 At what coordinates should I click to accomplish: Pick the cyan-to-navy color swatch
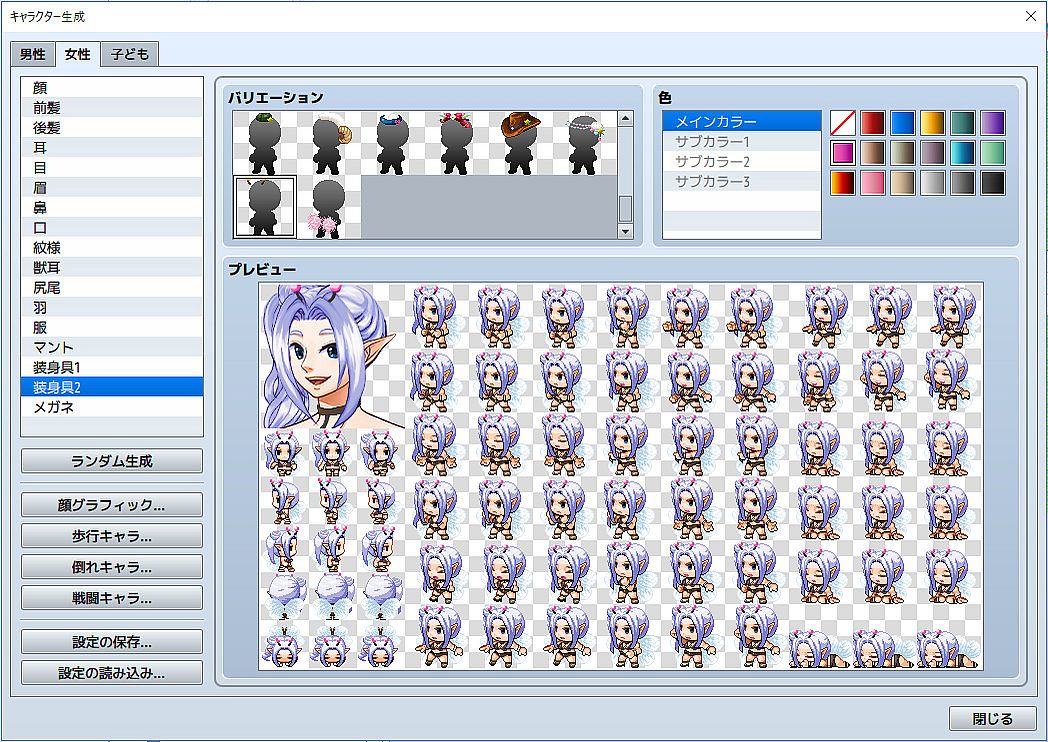click(963, 153)
